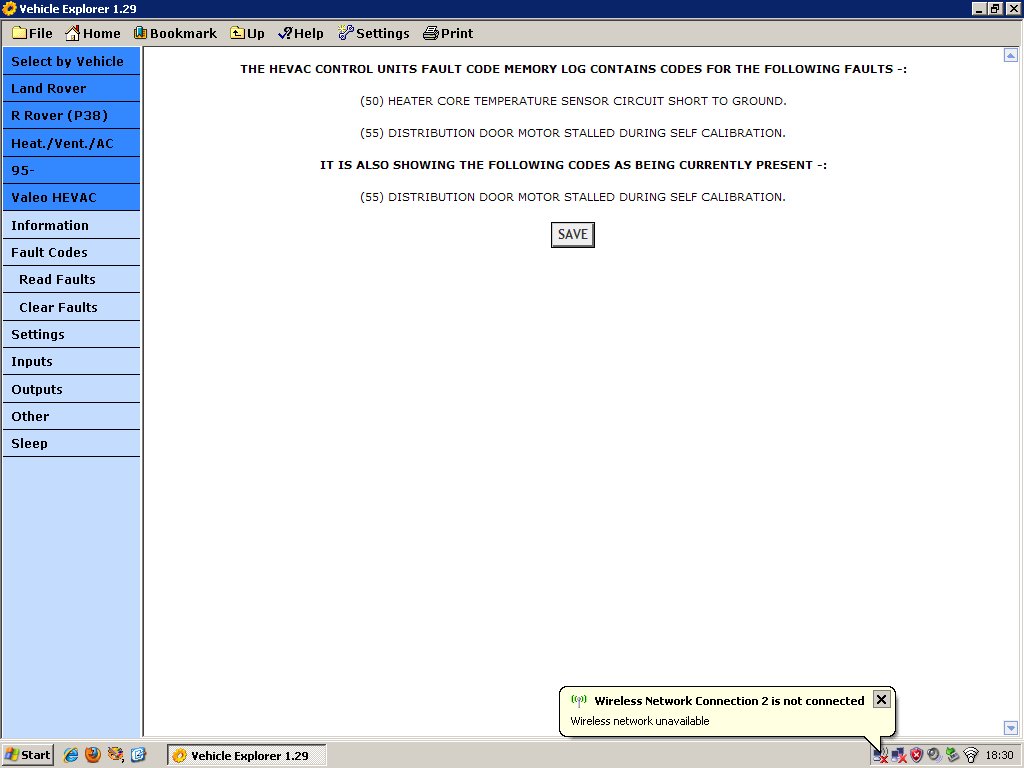Launch Internet Explorer from quick launch
This screenshot has height=768, width=1024.
point(71,755)
